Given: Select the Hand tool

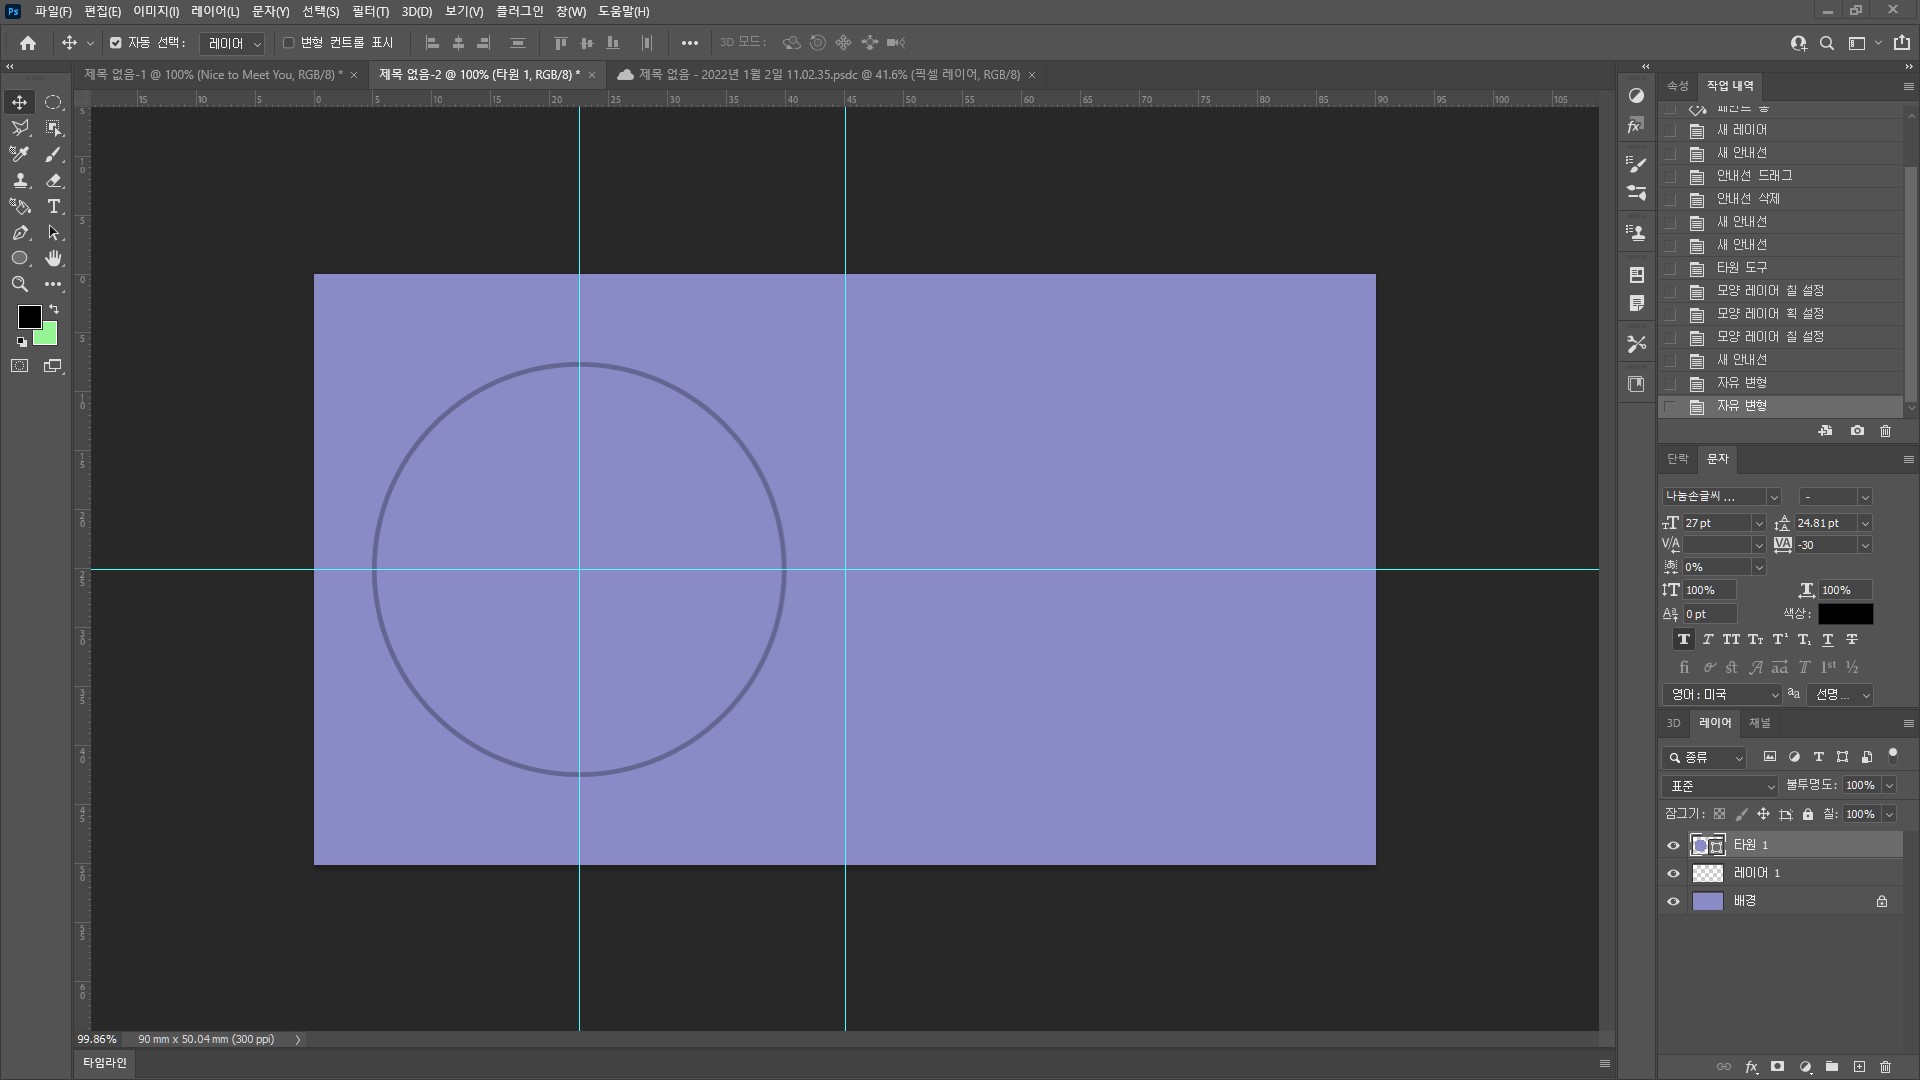Looking at the screenshot, I should click(54, 258).
